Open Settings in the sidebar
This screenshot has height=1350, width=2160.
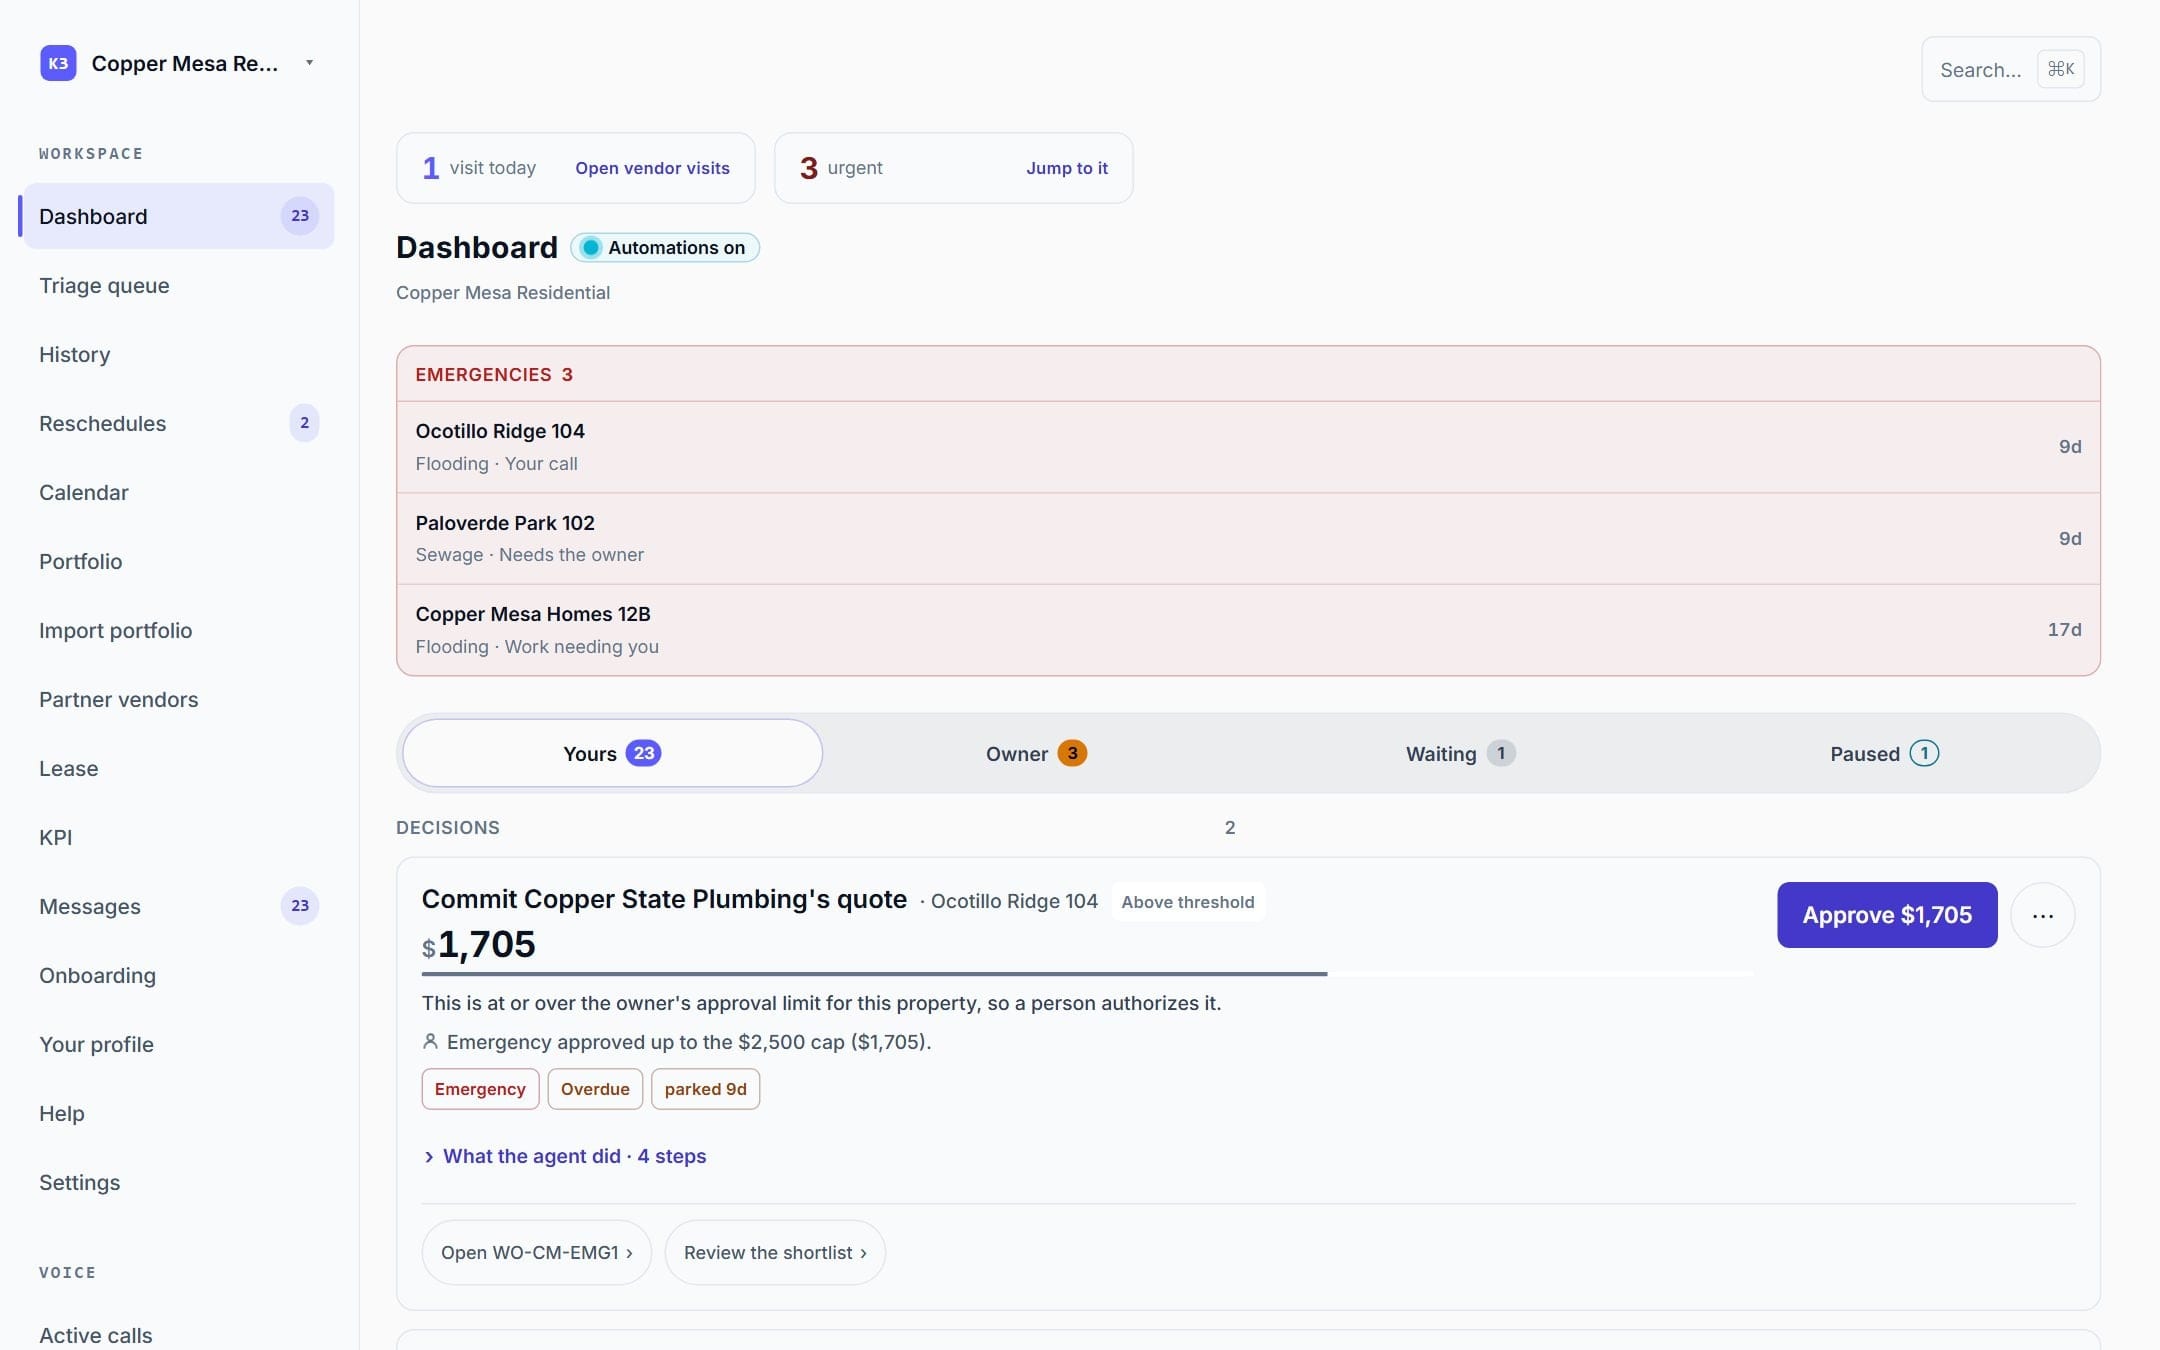pyautogui.click(x=178, y=1182)
